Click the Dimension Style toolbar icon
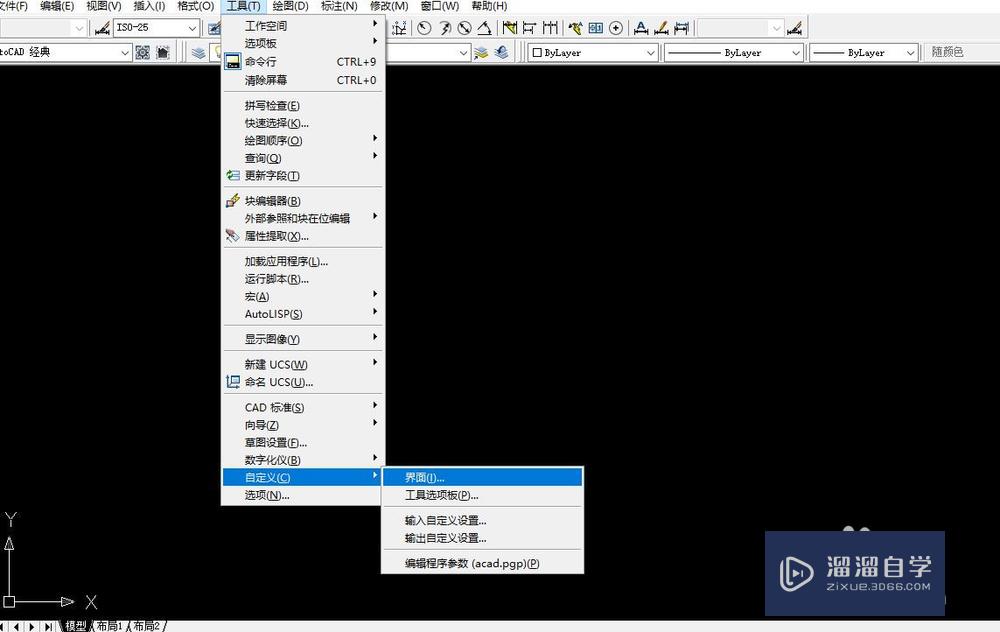The height and width of the screenshot is (632, 1000). click(796, 28)
